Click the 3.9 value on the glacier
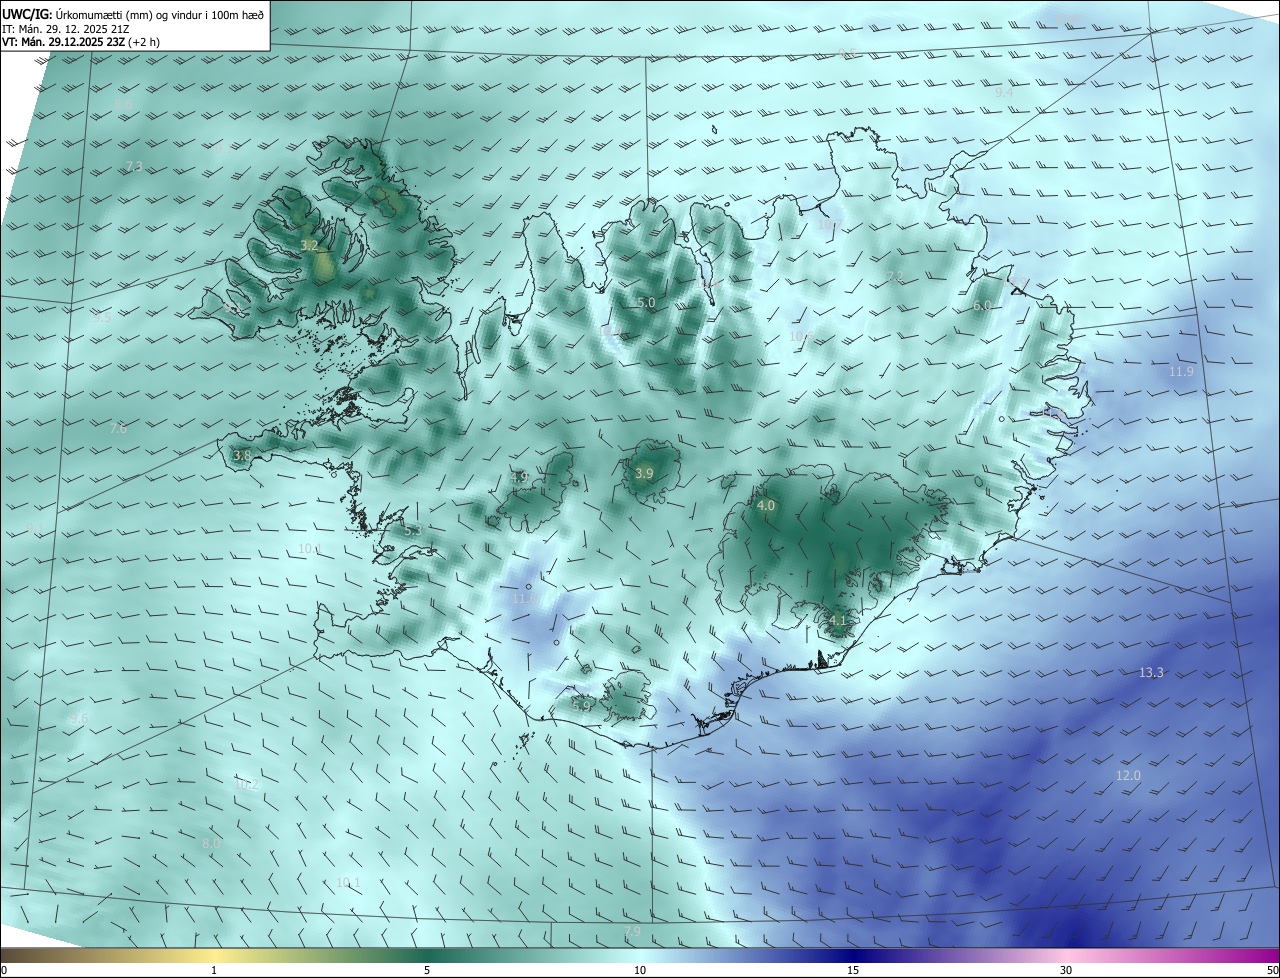The height and width of the screenshot is (978, 1280). coord(644,474)
